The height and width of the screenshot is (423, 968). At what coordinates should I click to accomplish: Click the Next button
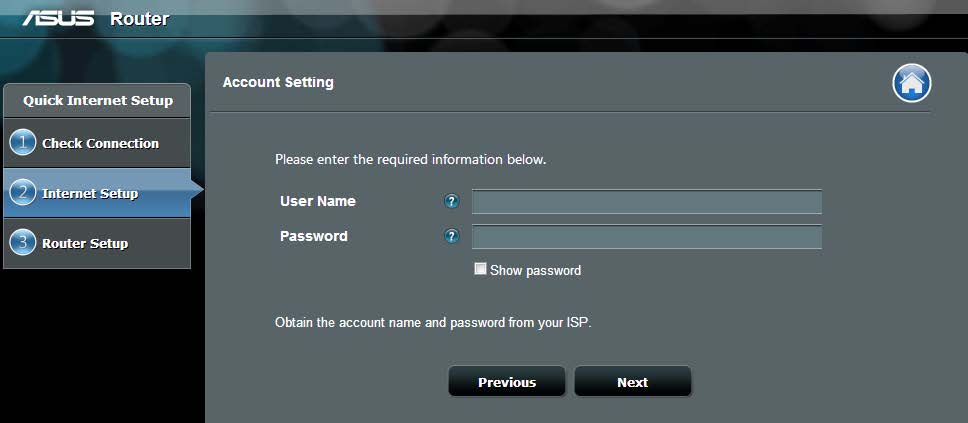(x=633, y=382)
